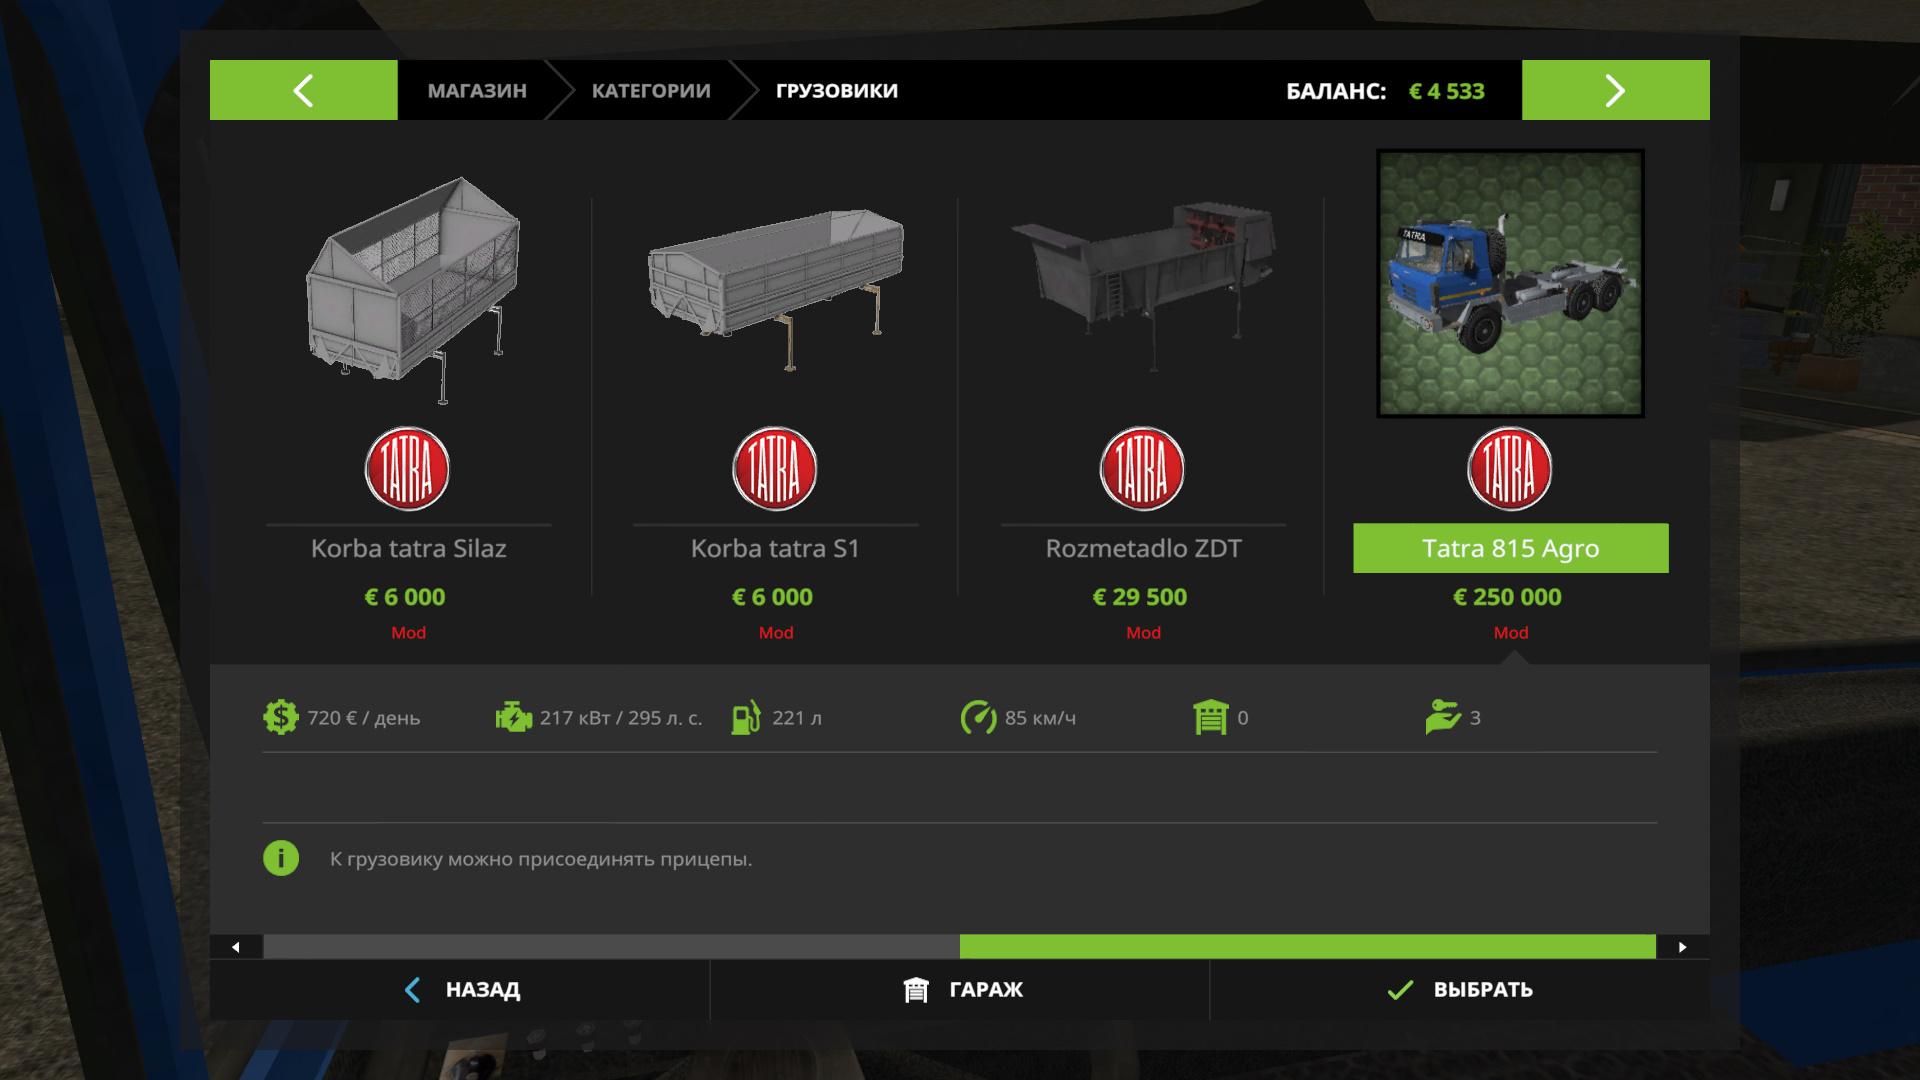Image resolution: width=1920 pixels, height=1080 pixels.
Task: Open the КАТЕГОРИИ breadcrumb
Action: pos(651,91)
